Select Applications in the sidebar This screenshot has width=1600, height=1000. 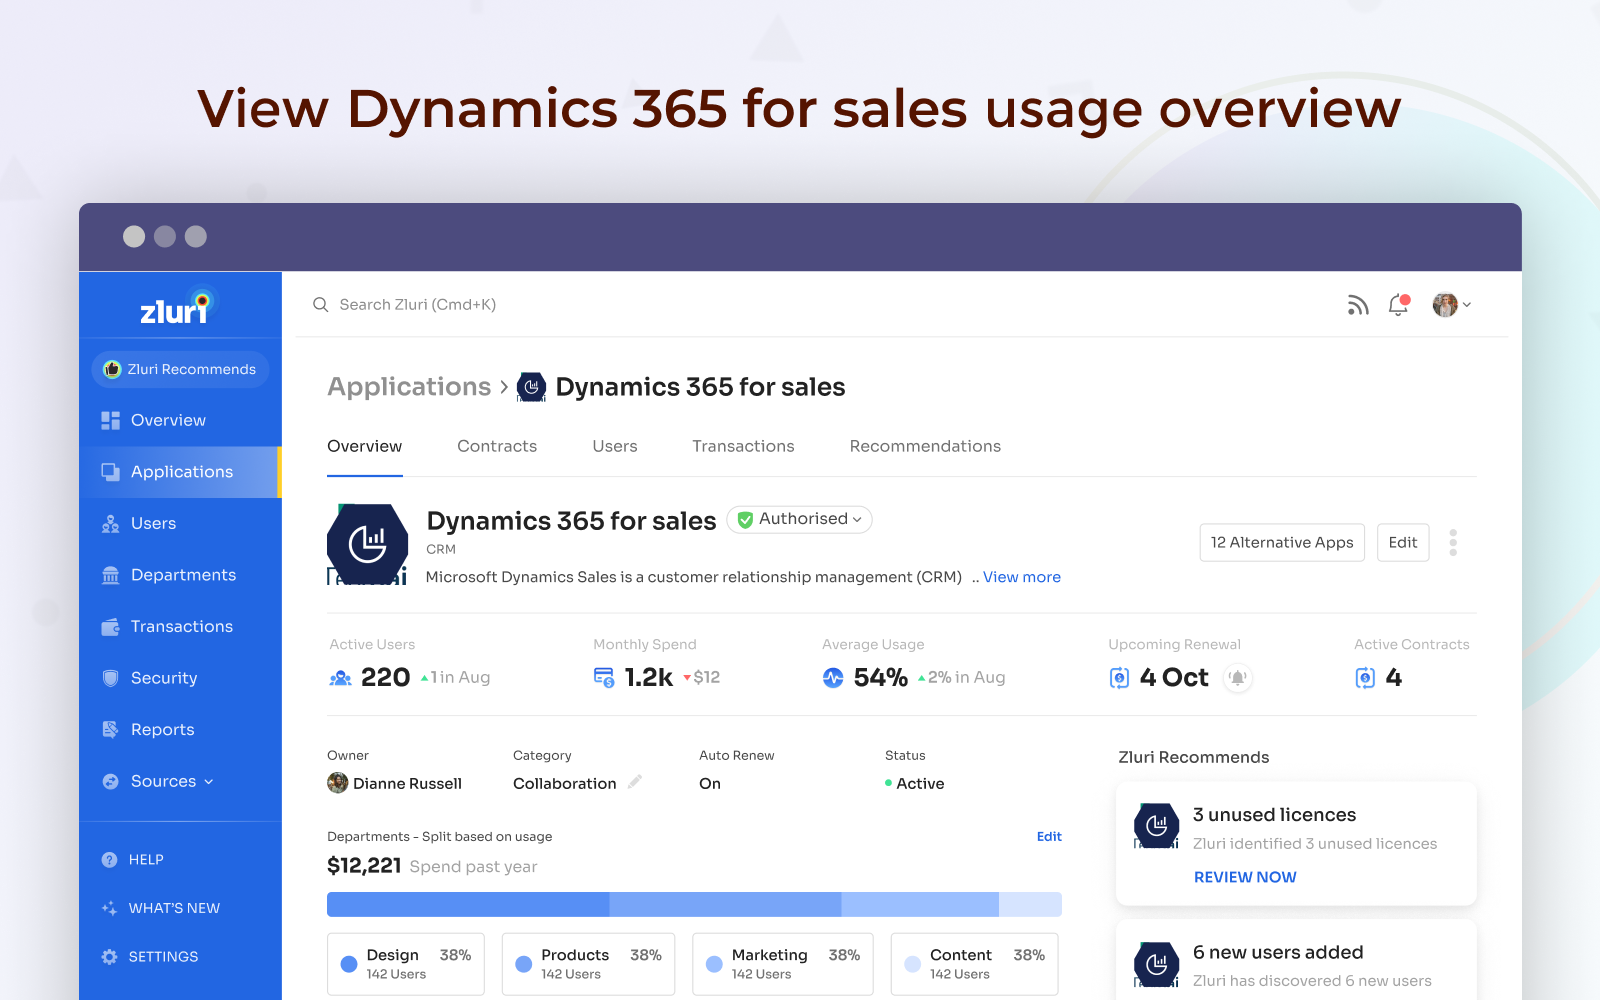point(180,472)
